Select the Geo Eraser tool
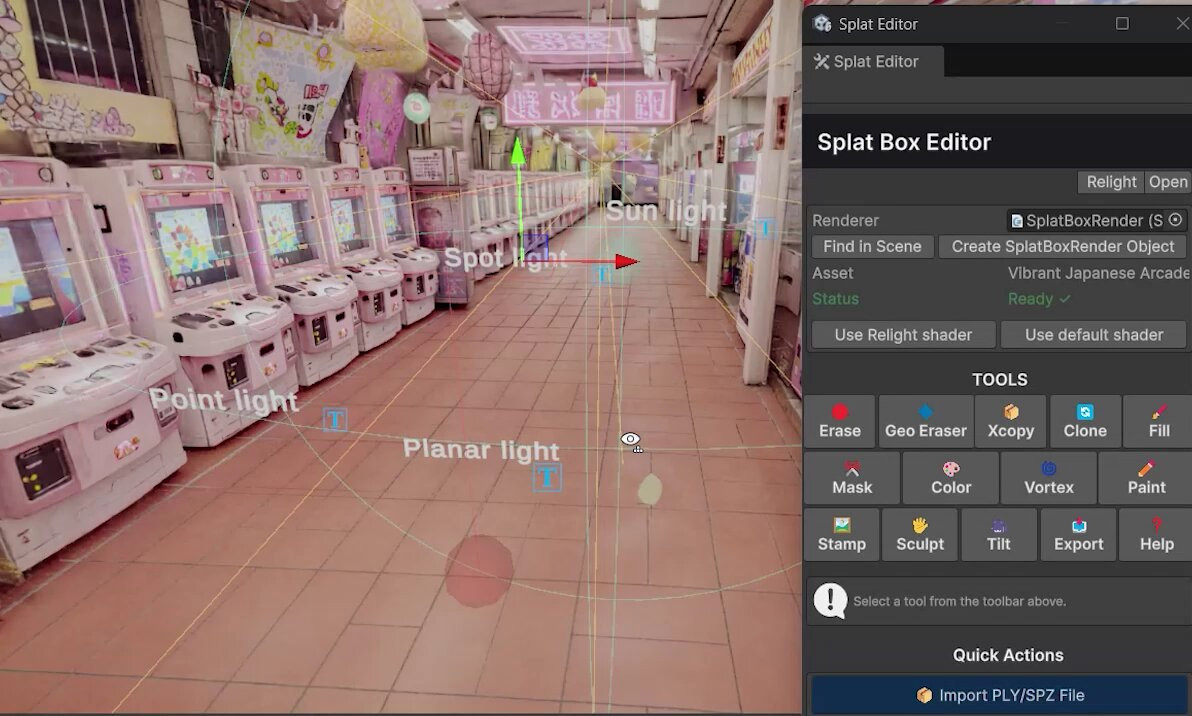The image size is (1192, 716). [x=925, y=421]
